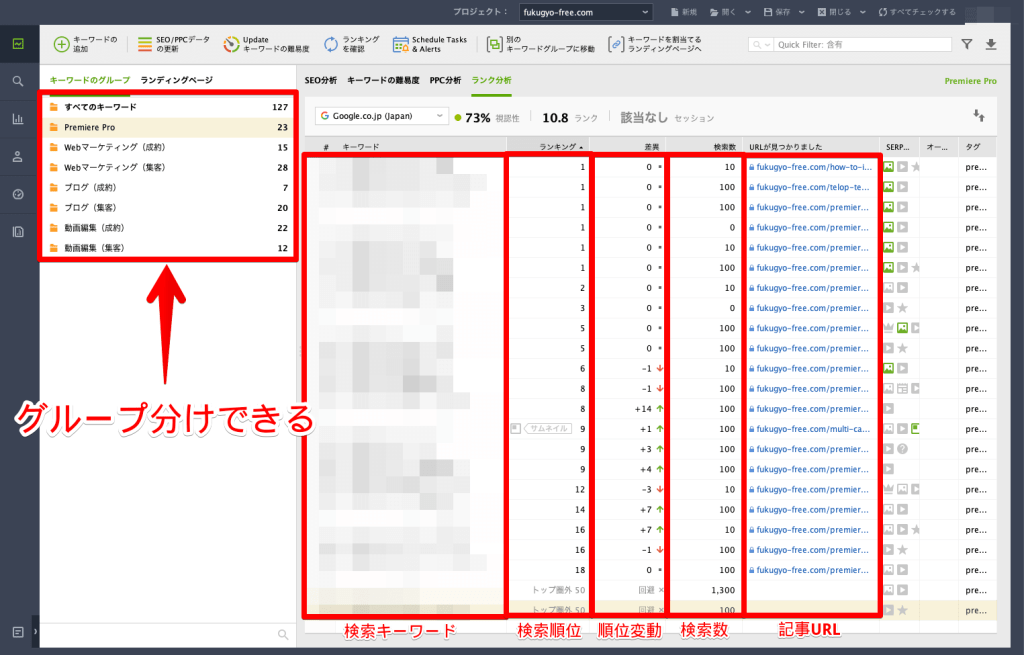Expand the sidebar collapse arrow at bottom
This screenshot has width=1024, height=655.
click(x=35, y=631)
